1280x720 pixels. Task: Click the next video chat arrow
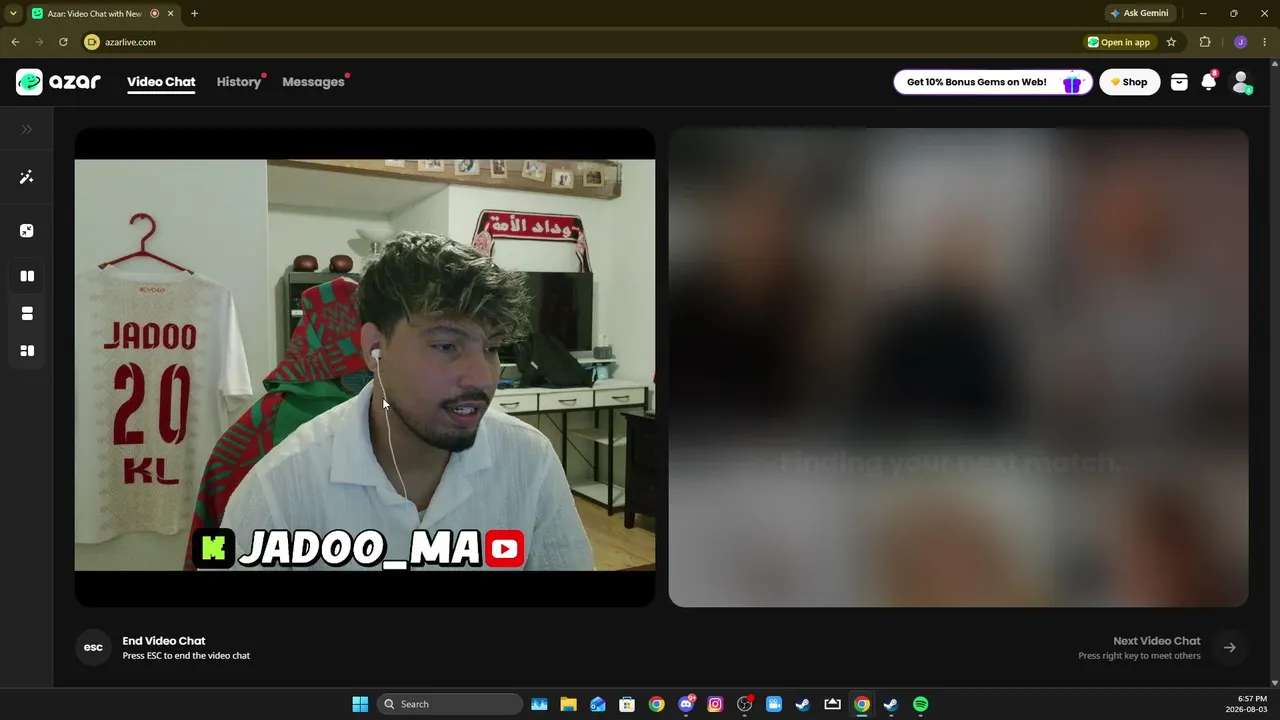click(1230, 648)
